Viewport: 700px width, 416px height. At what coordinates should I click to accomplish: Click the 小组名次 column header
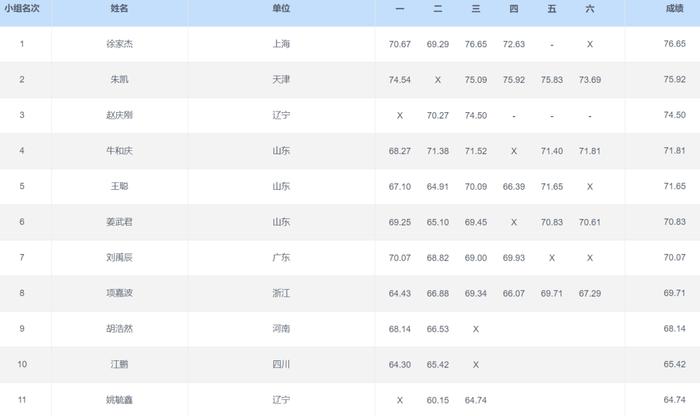point(22,8)
